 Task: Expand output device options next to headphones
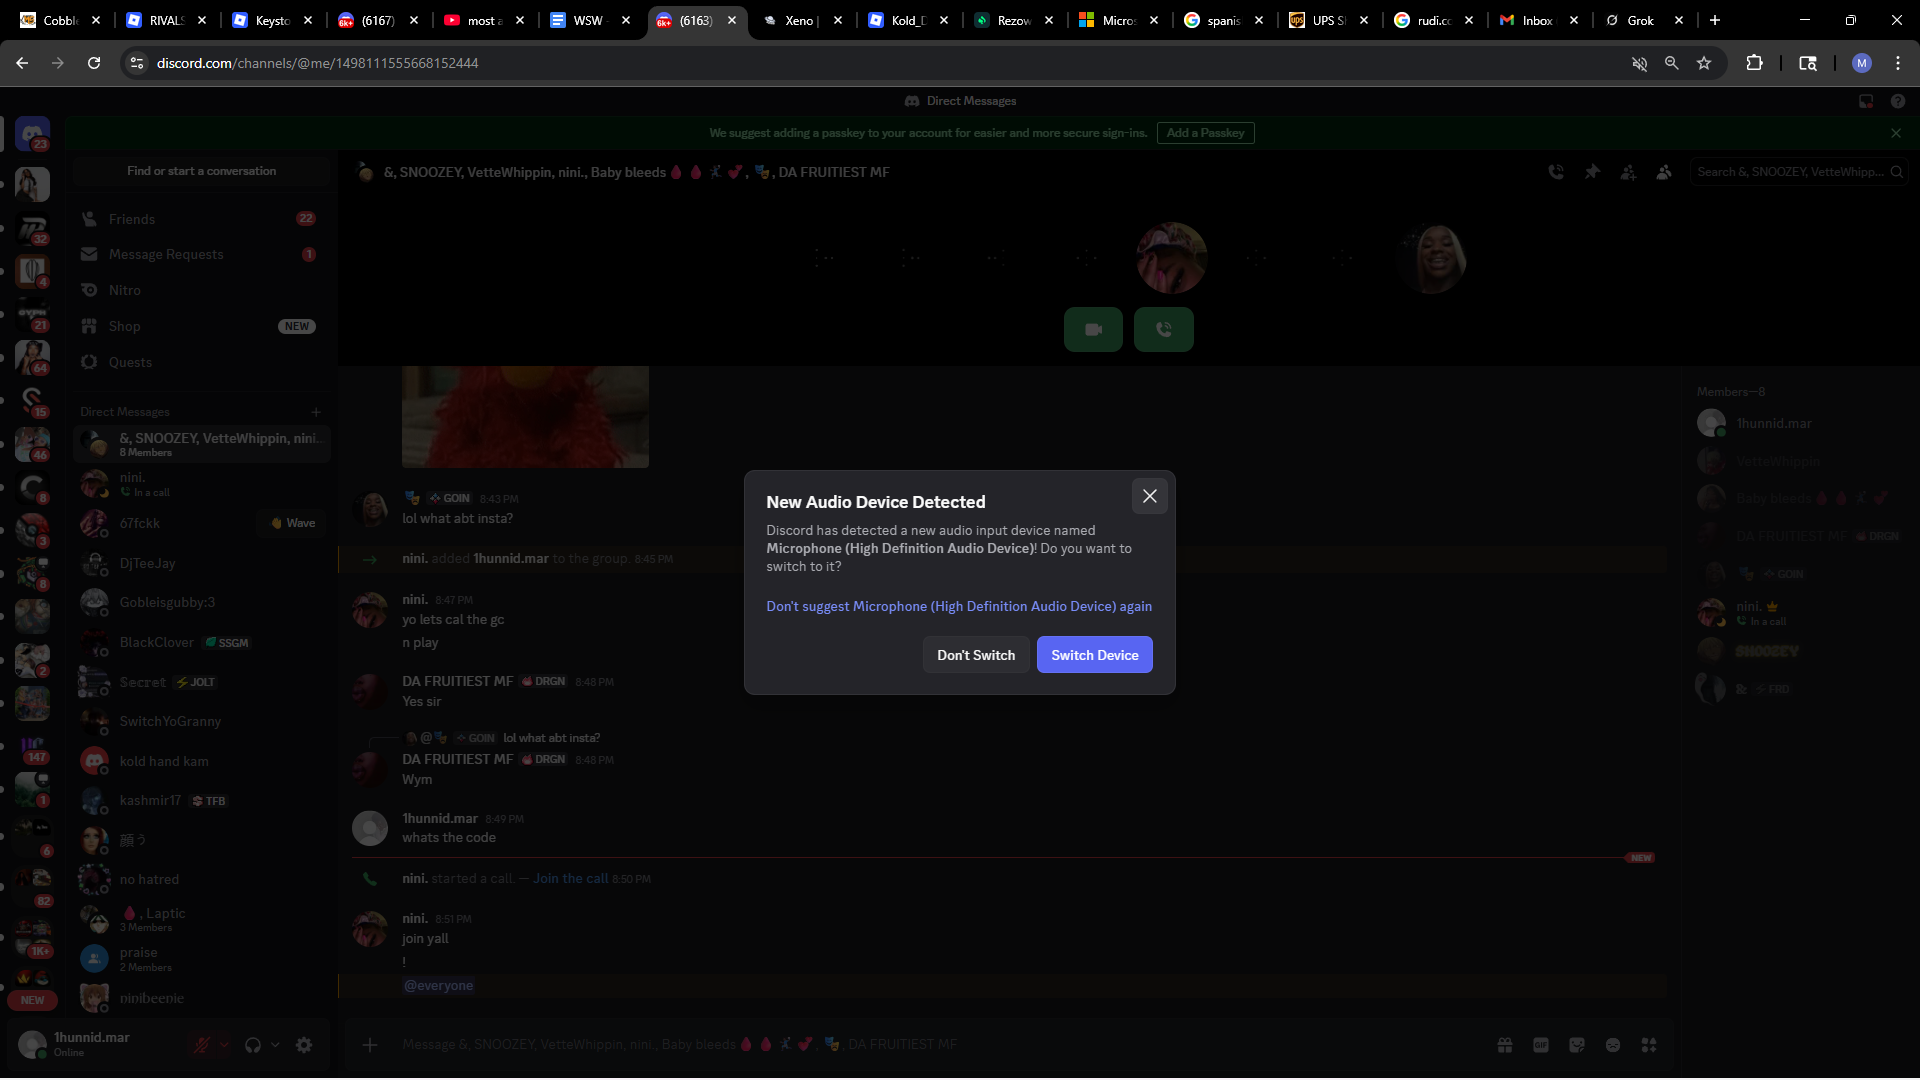tap(275, 1045)
